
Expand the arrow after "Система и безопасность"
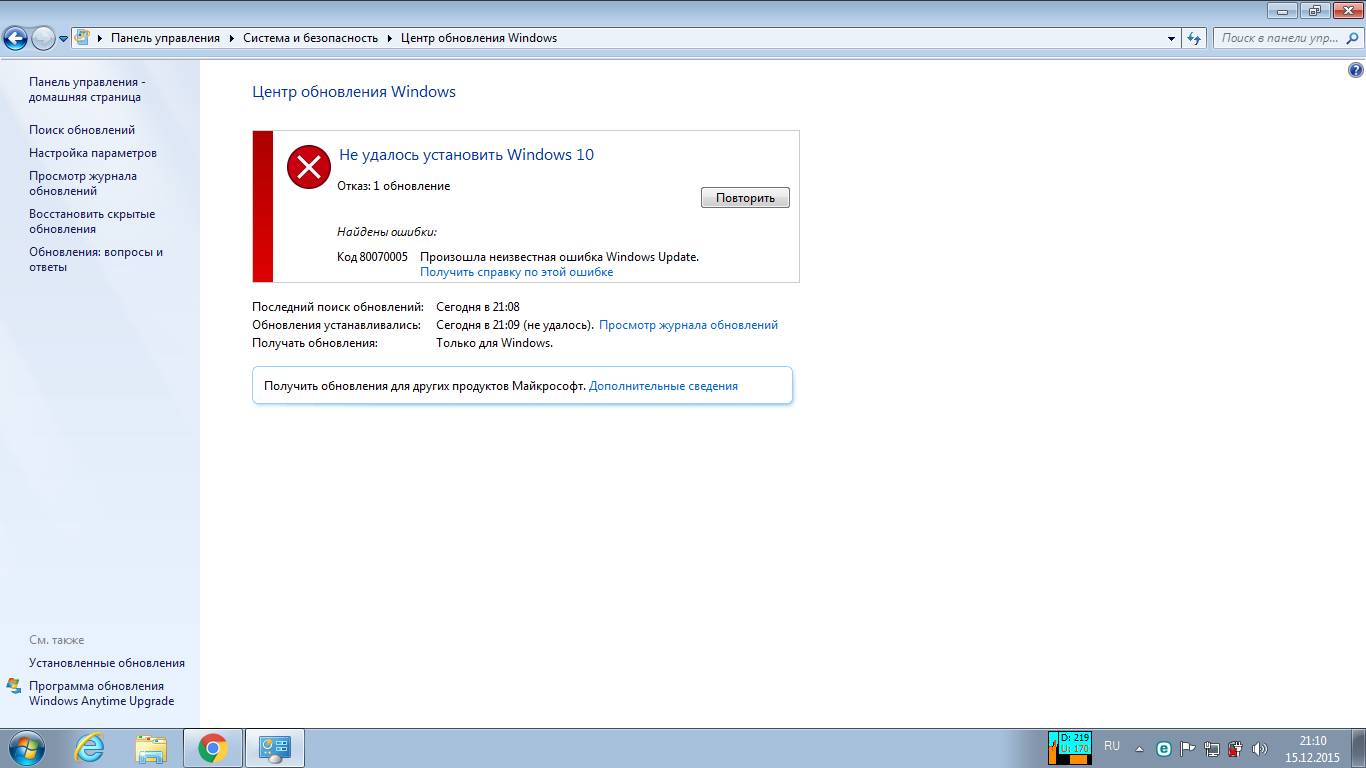coord(389,38)
